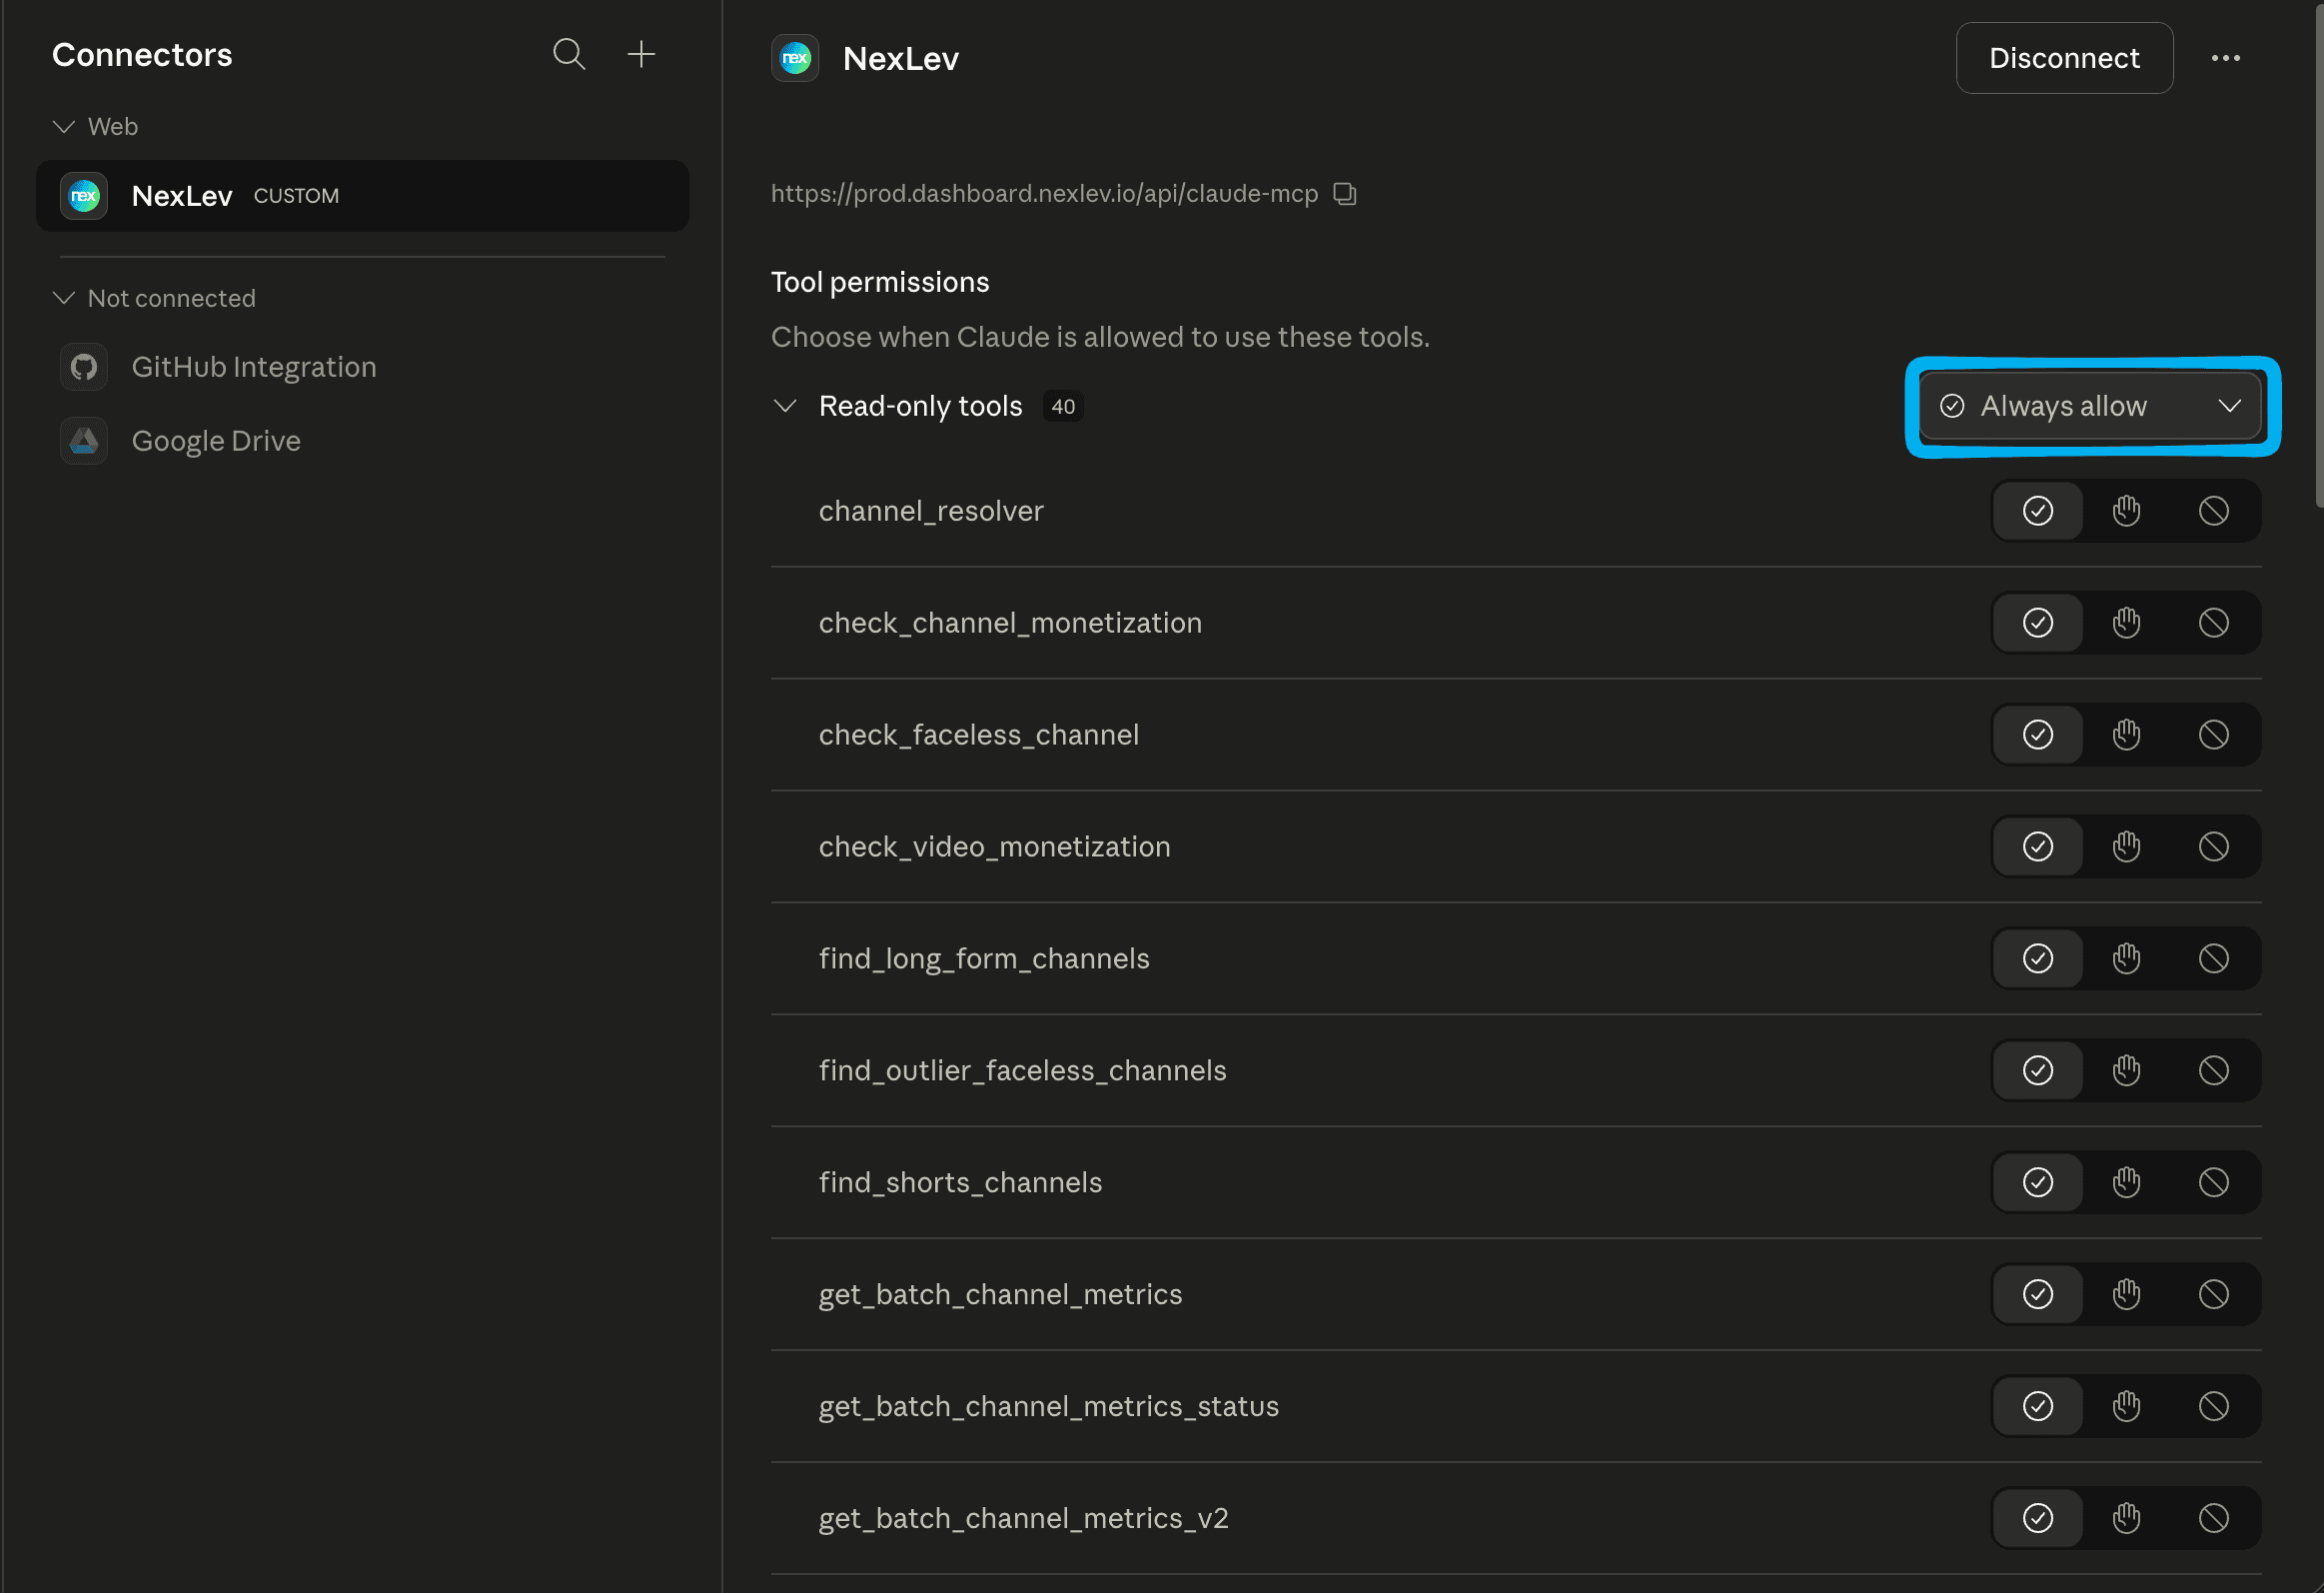Block the find_shorts_channels tool
The image size is (2324, 1593).
(2214, 1183)
